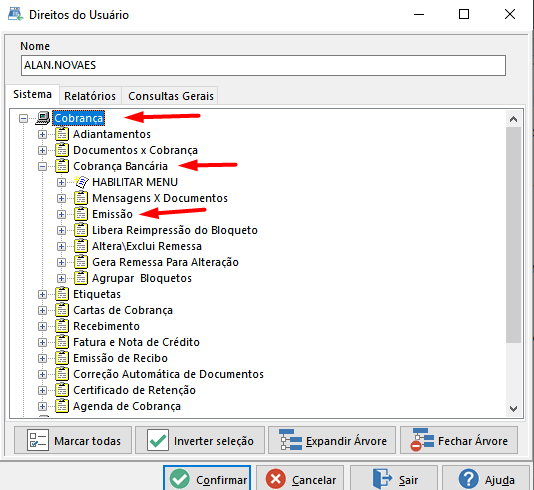Open the Consultas Gerais tab
534x490 pixels.
pos(171,96)
